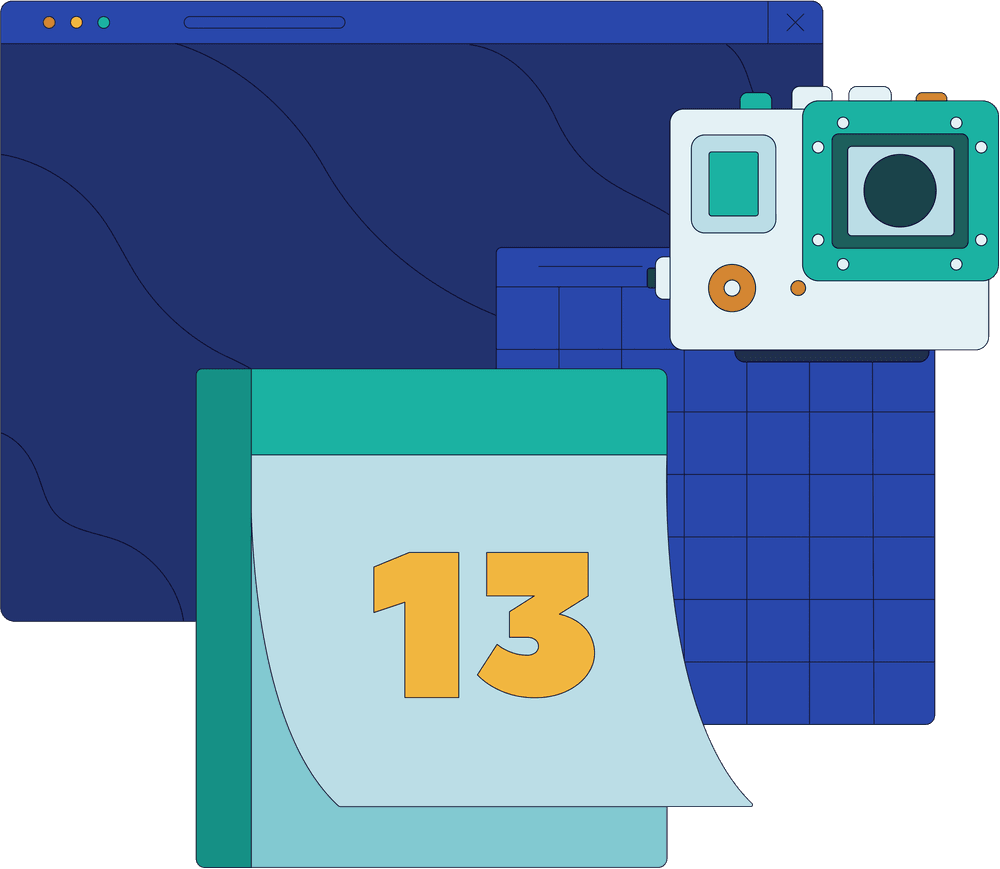Viewport: 1000px width, 869px height.
Task: Click the teal header band of the calendar
Action: (x=458, y=412)
